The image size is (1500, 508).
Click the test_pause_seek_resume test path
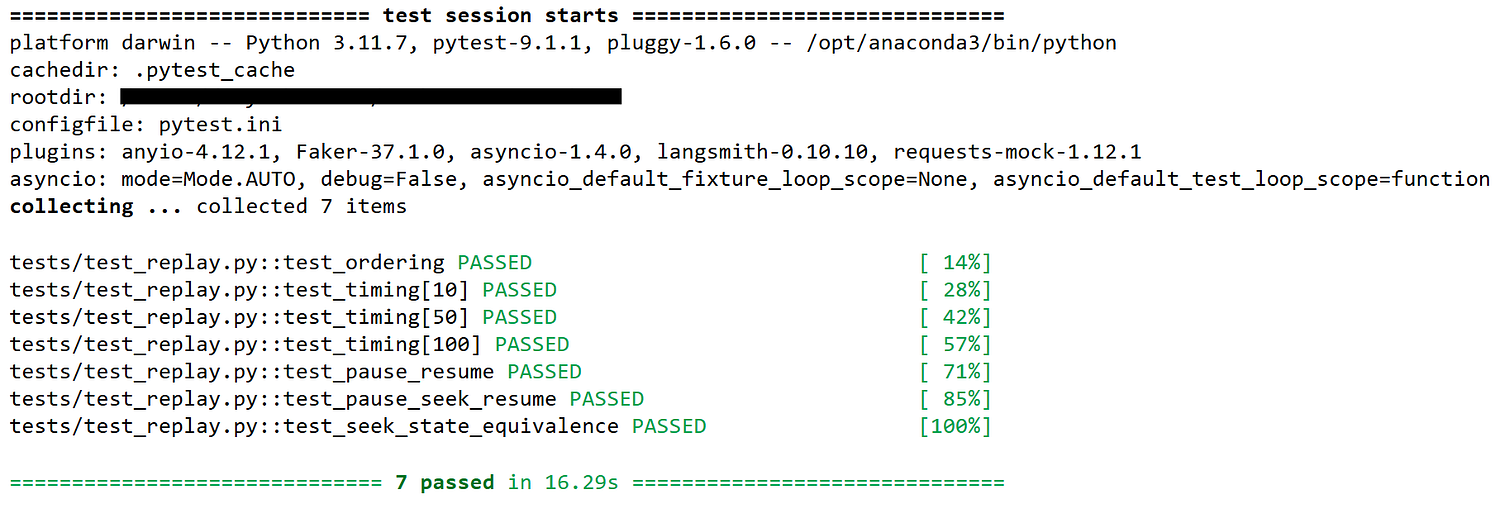pos(283,399)
